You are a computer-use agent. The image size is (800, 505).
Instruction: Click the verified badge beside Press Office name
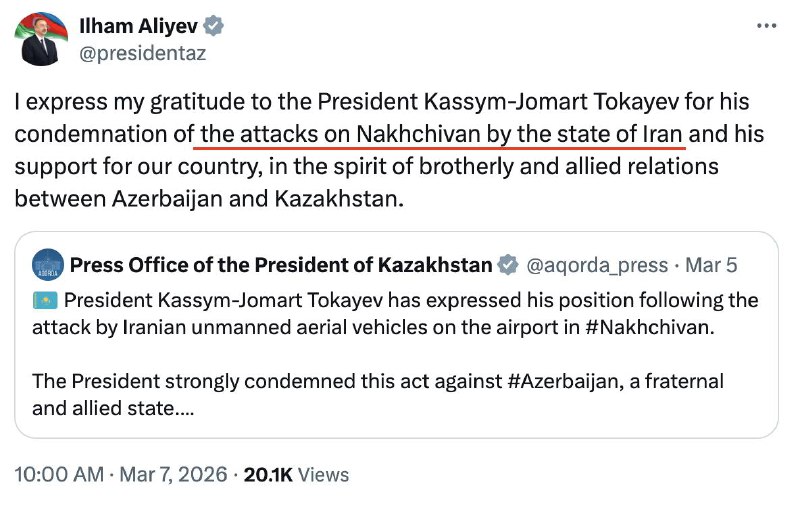click(x=508, y=266)
